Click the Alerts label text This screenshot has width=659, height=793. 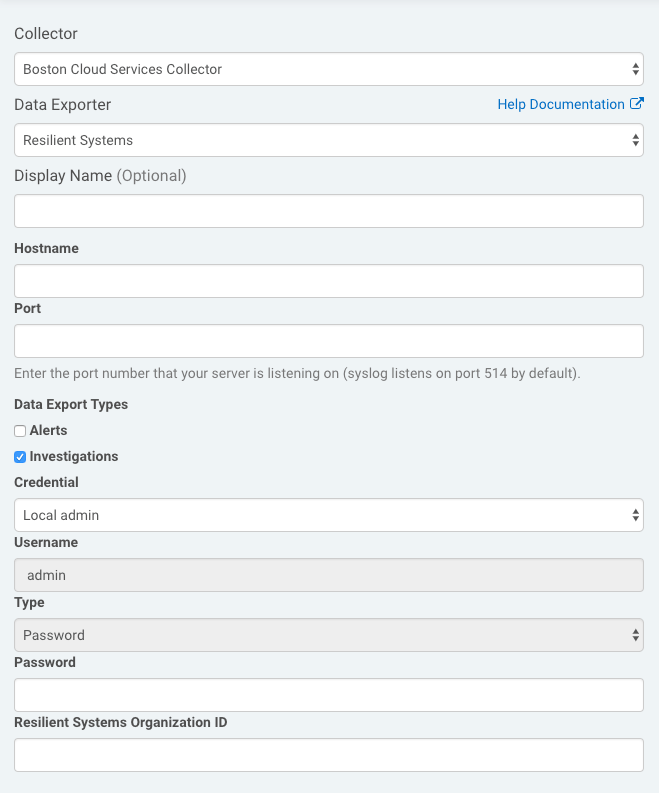point(49,430)
